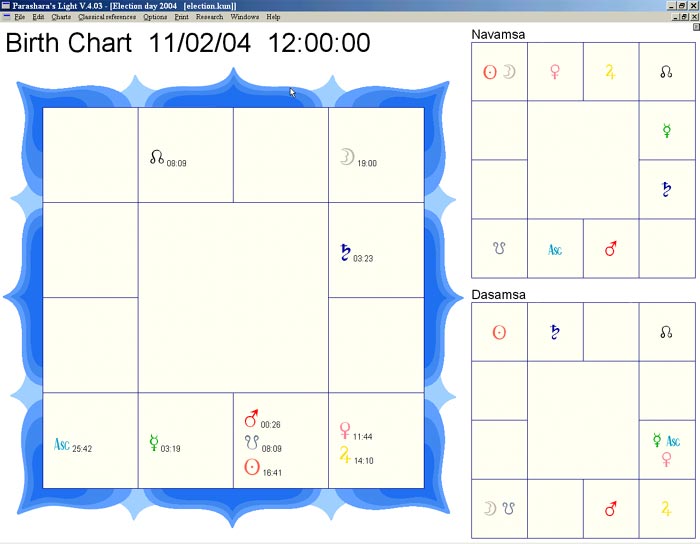Click the Birth Chart title heading
The width and height of the screenshot is (700, 544).
(x=69, y=43)
